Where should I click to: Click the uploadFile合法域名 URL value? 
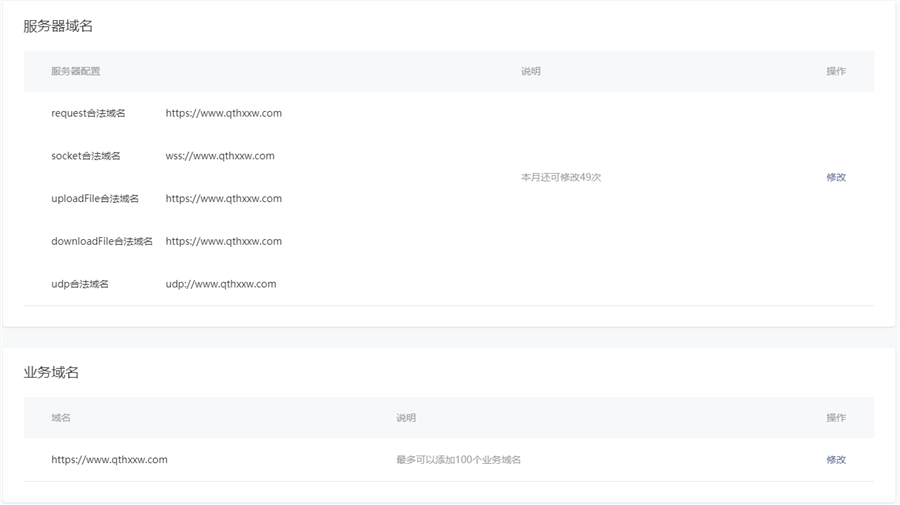224,199
